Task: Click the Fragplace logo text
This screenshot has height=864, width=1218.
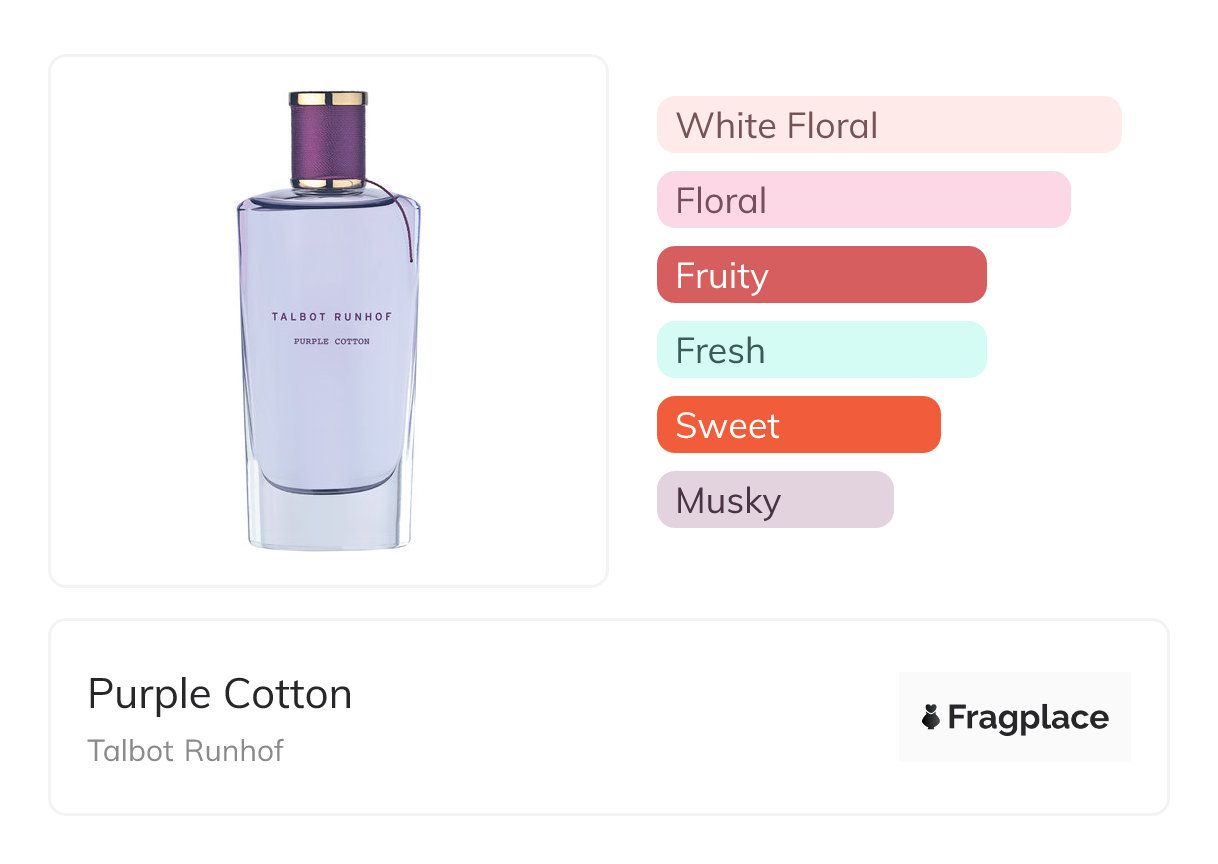Action: point(1027,717)
